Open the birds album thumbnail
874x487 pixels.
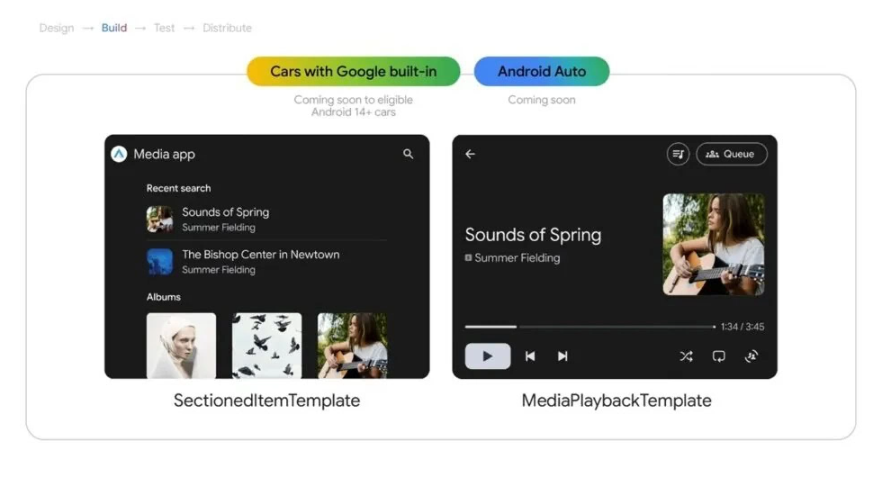[267, 345]
